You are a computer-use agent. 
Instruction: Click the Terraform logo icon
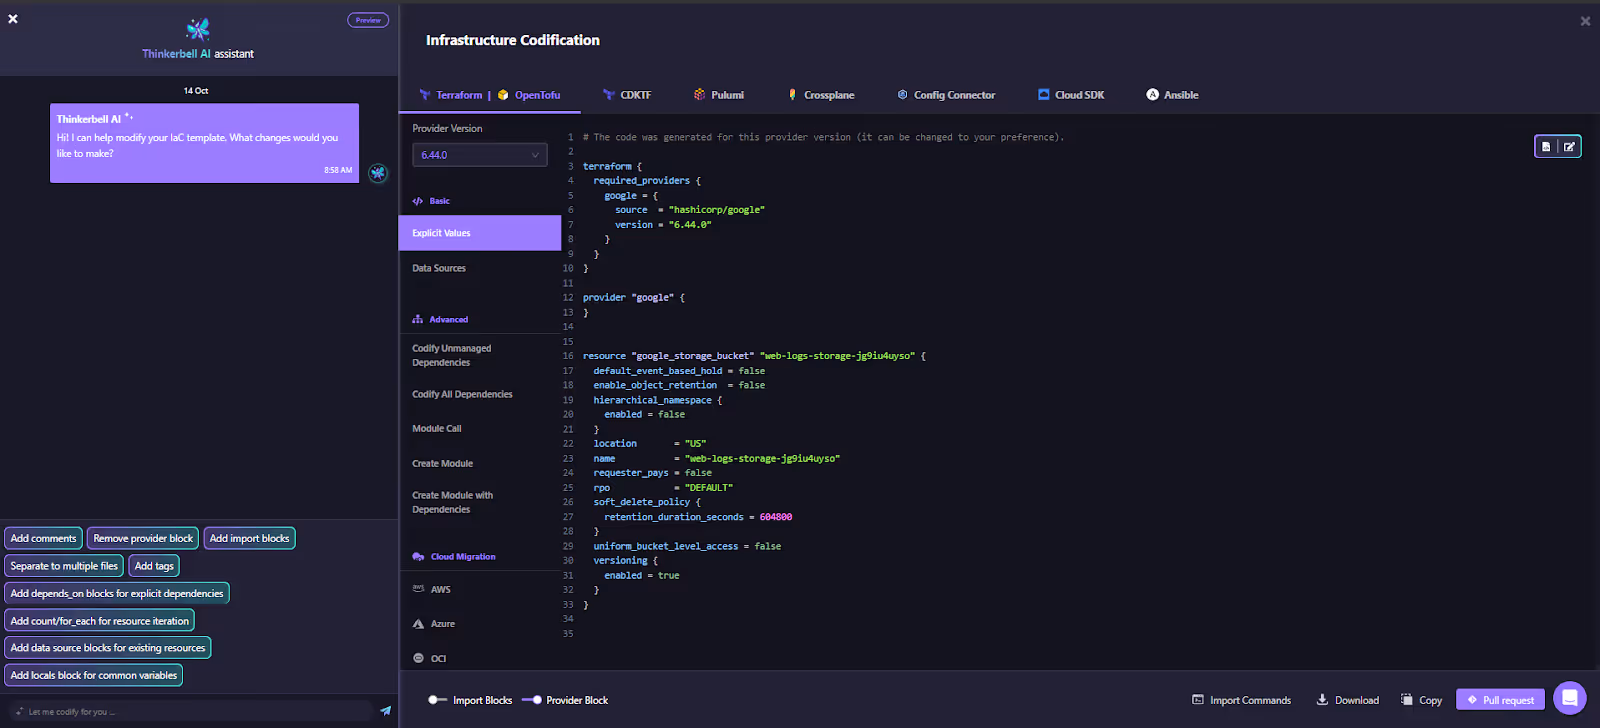click(x=425, y=95)
